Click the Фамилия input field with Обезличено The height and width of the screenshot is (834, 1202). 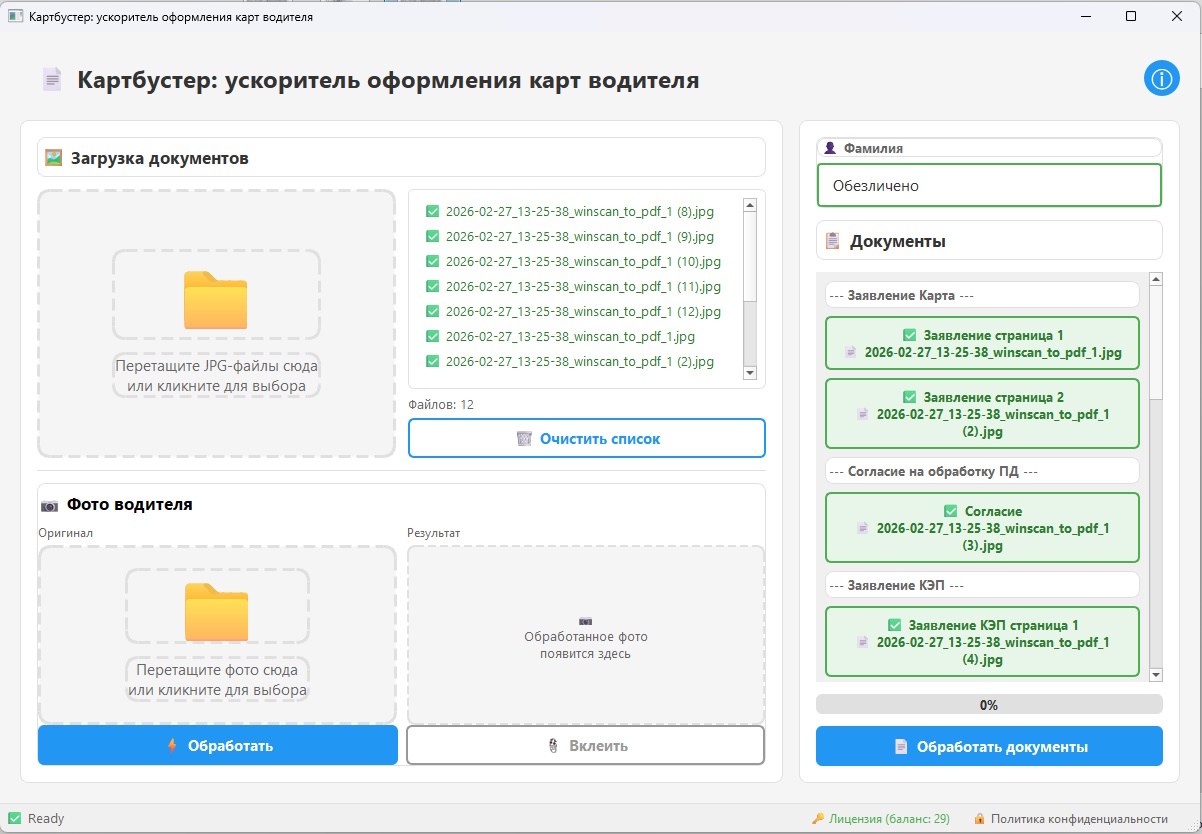coord(989,185)
